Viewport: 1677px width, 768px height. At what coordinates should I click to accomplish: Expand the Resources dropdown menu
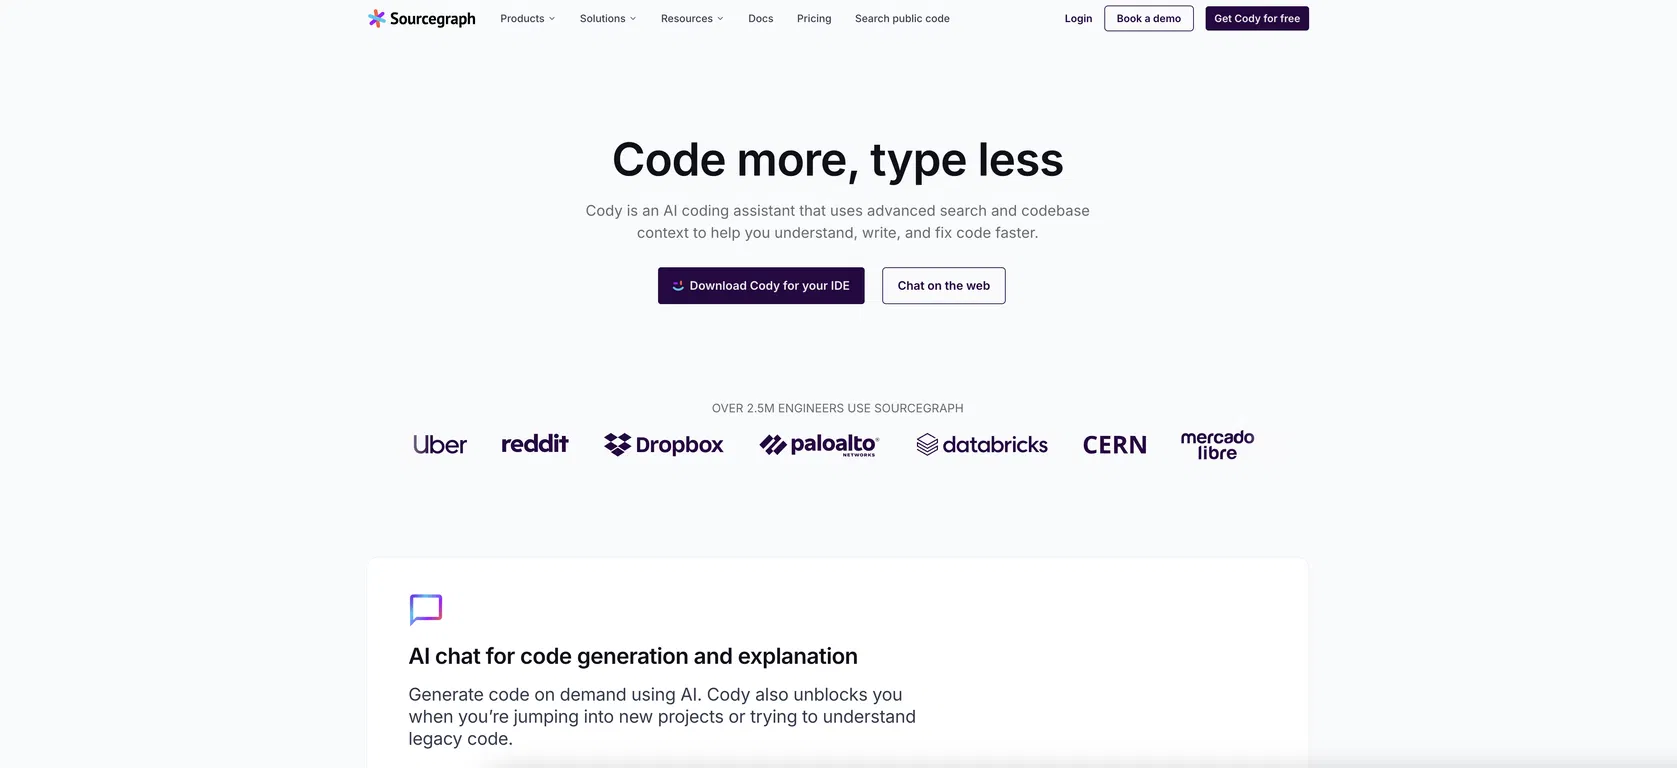pos(691,19)
